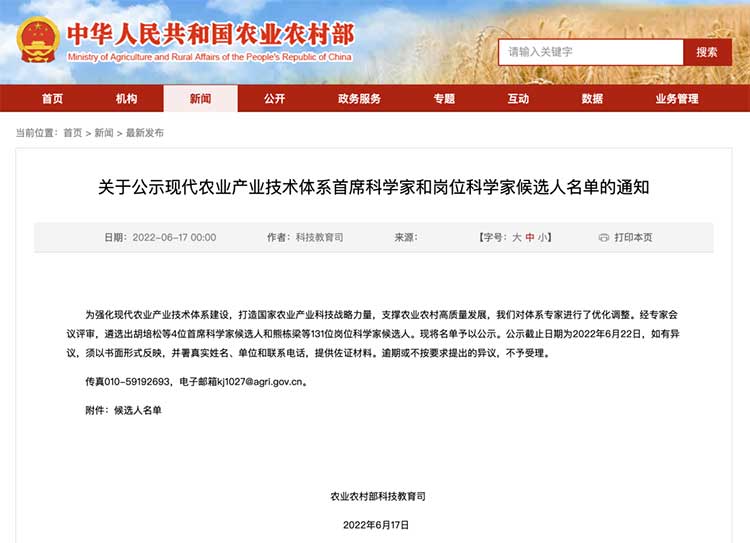Open the 政务服务 menu item
This screenshot has width=750, height=543.
click(x=359, y=99)
